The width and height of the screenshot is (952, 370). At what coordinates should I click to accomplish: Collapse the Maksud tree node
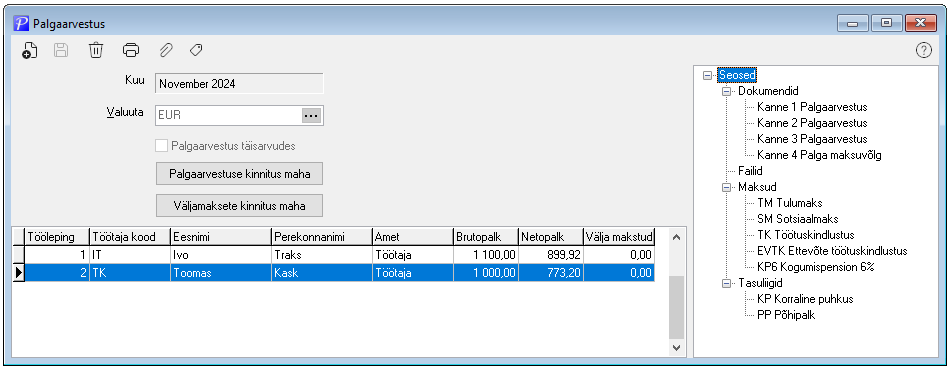tap(726, 187)
